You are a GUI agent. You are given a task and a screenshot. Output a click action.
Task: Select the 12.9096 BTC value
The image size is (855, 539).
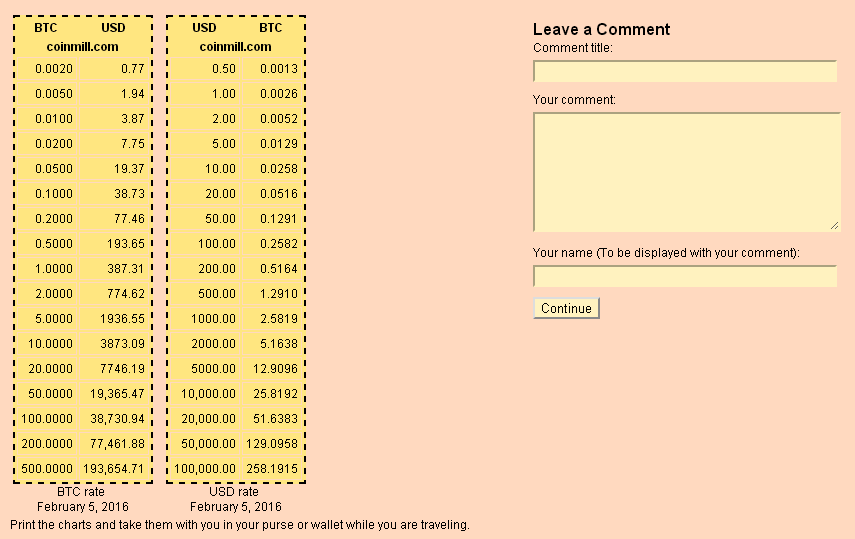[275, 369]
